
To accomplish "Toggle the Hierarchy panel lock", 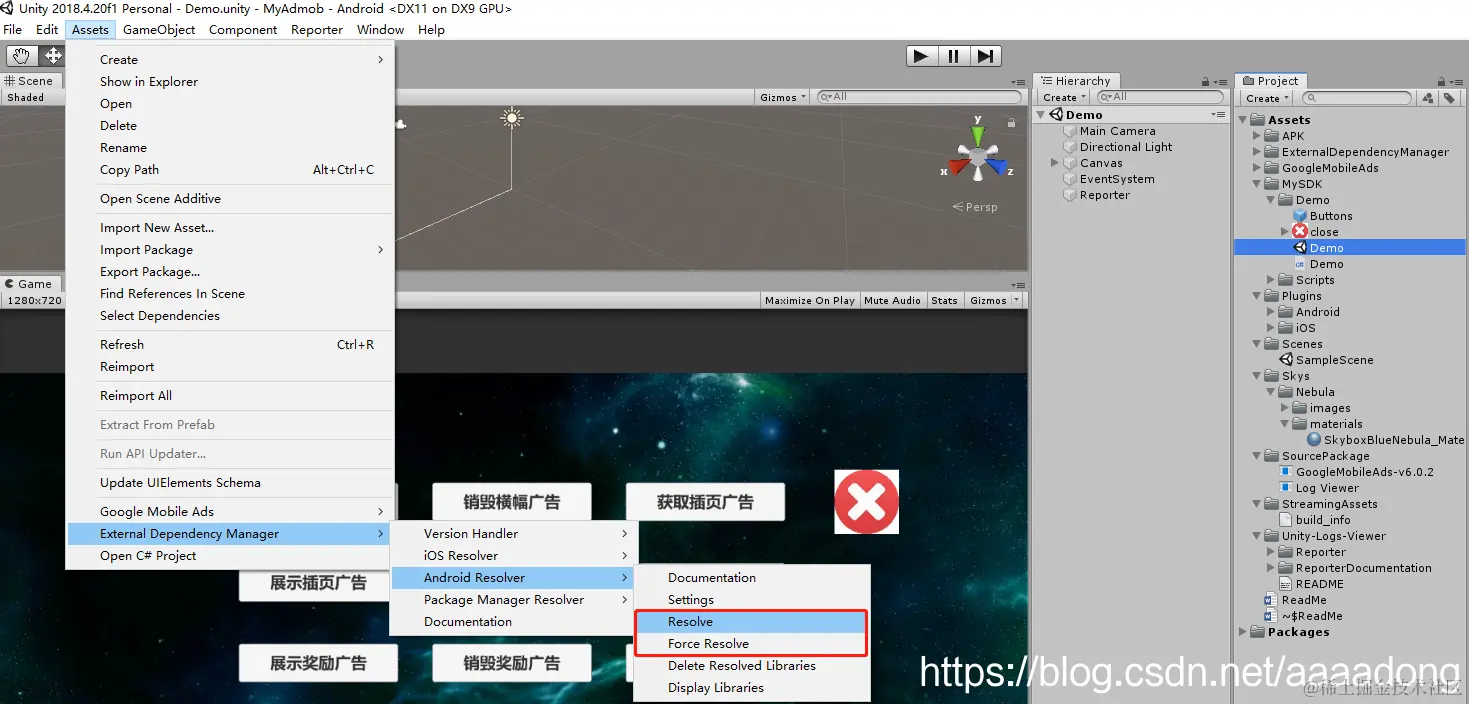I will [x=1207, y=82].
